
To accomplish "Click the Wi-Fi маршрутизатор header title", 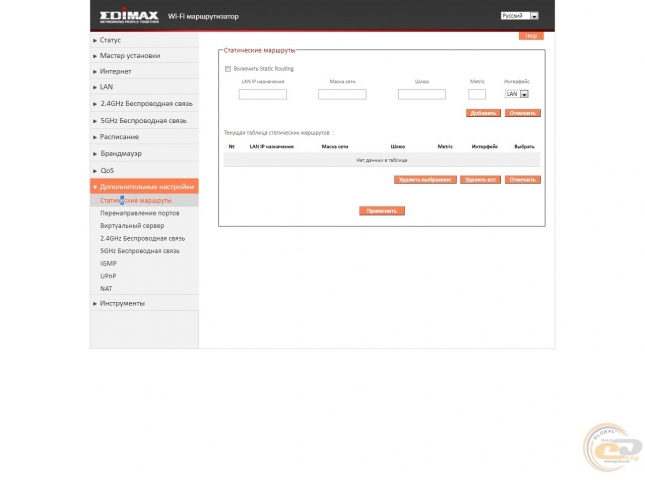I will coord(203,16).
